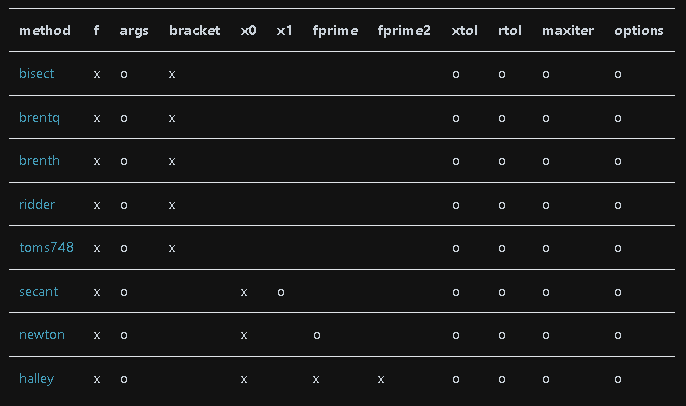686x406 pixels.
Task: Click the ridder method link
Action: coord(37,205)
